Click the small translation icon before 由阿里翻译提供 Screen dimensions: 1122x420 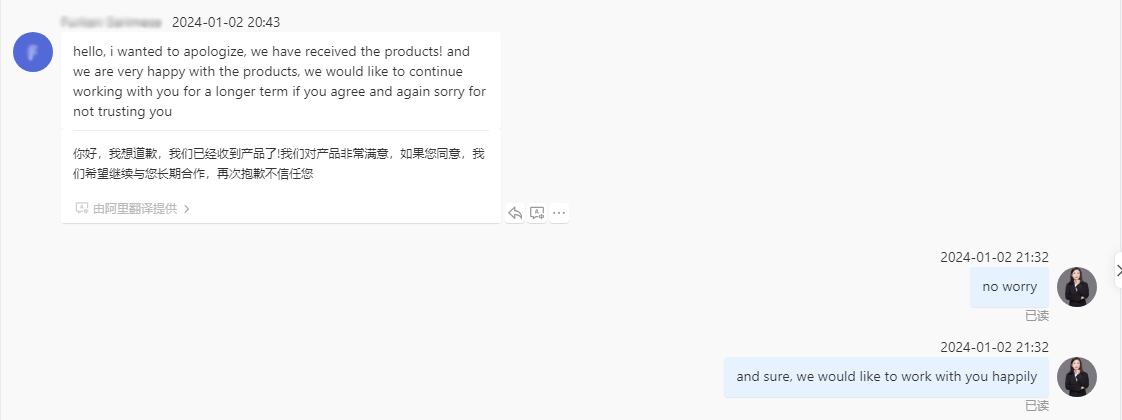tap(82, 209)
